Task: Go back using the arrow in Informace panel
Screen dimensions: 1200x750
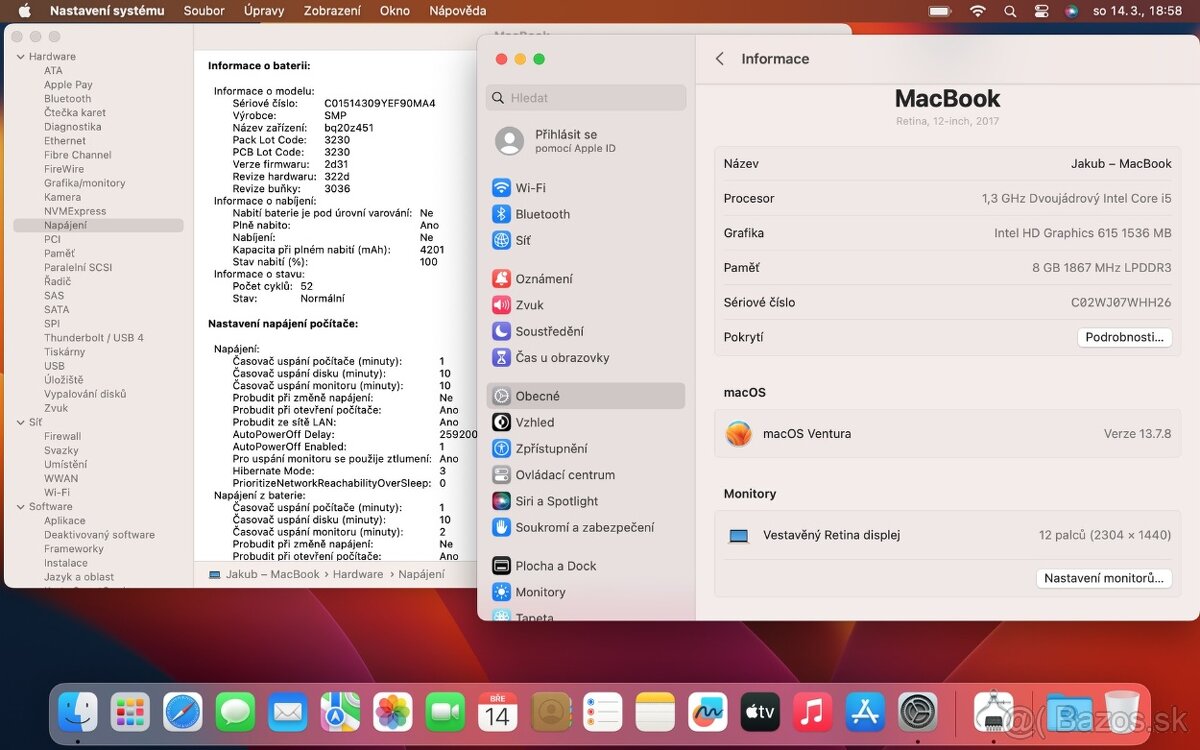Action: (719, 59)
